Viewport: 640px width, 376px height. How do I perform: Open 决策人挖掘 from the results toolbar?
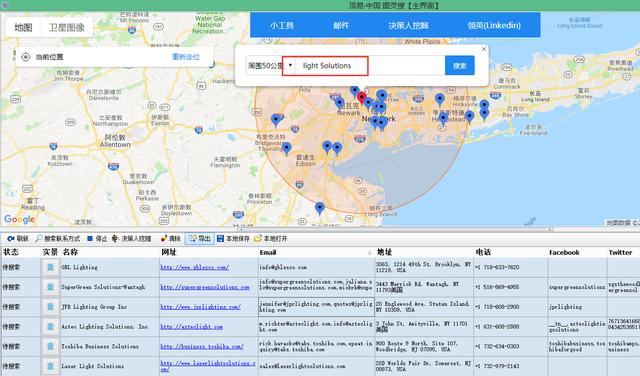pyautogui.click(x=131, y=238)
